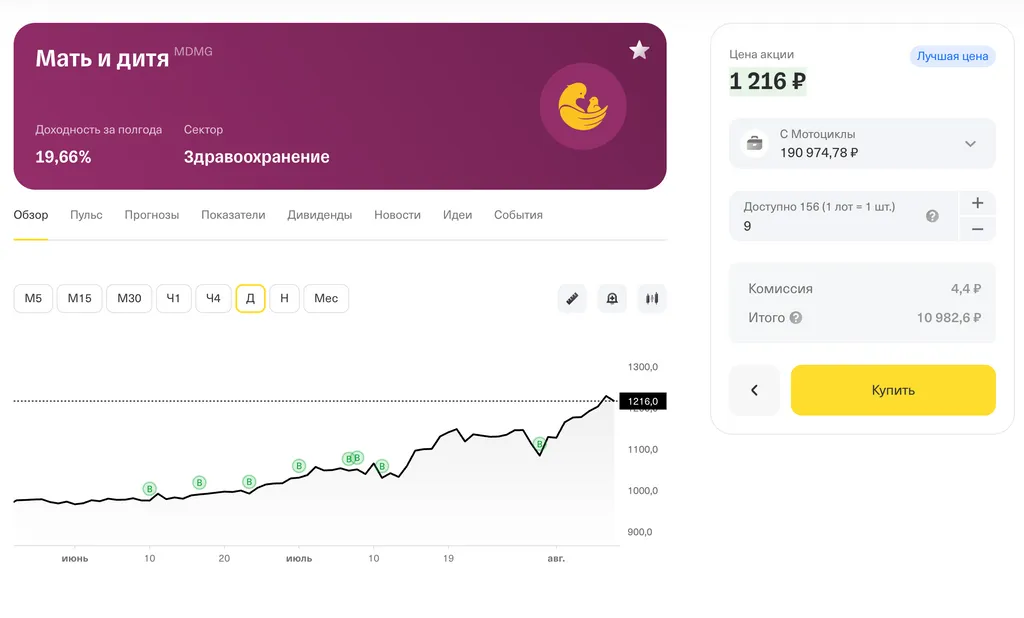This screenshot has width=1024, height=618.
Task: Open the Дивиденды tab
Action: click(319, 215)
